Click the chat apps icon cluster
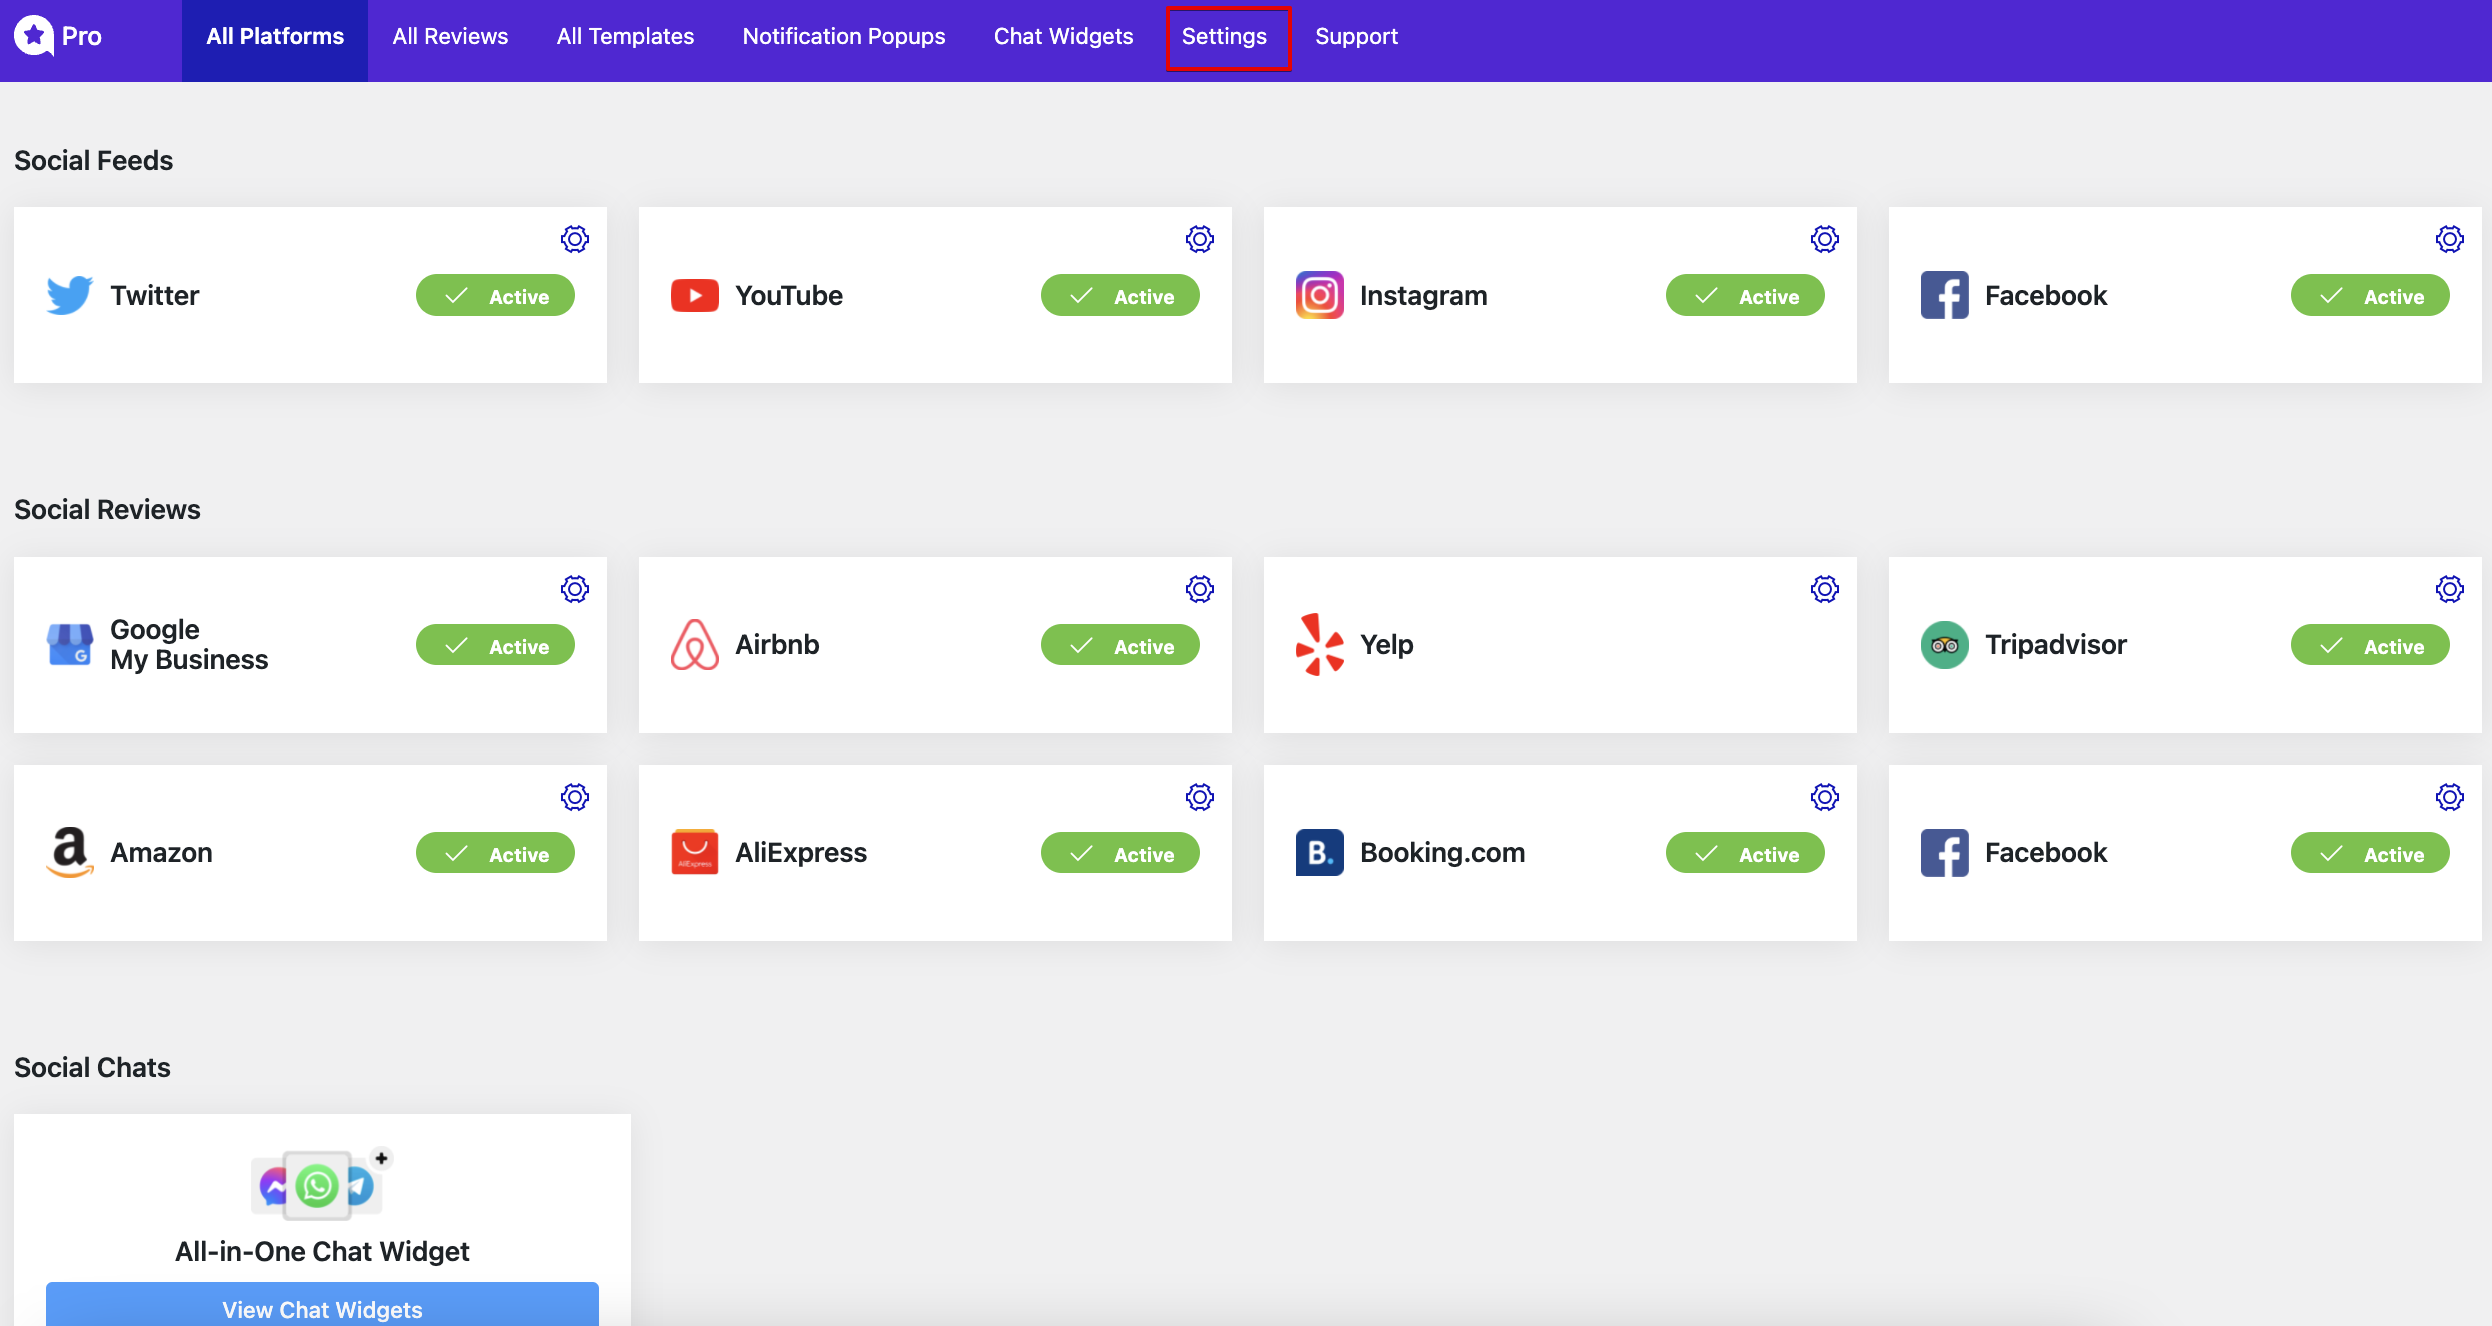 coord(321,1184)
